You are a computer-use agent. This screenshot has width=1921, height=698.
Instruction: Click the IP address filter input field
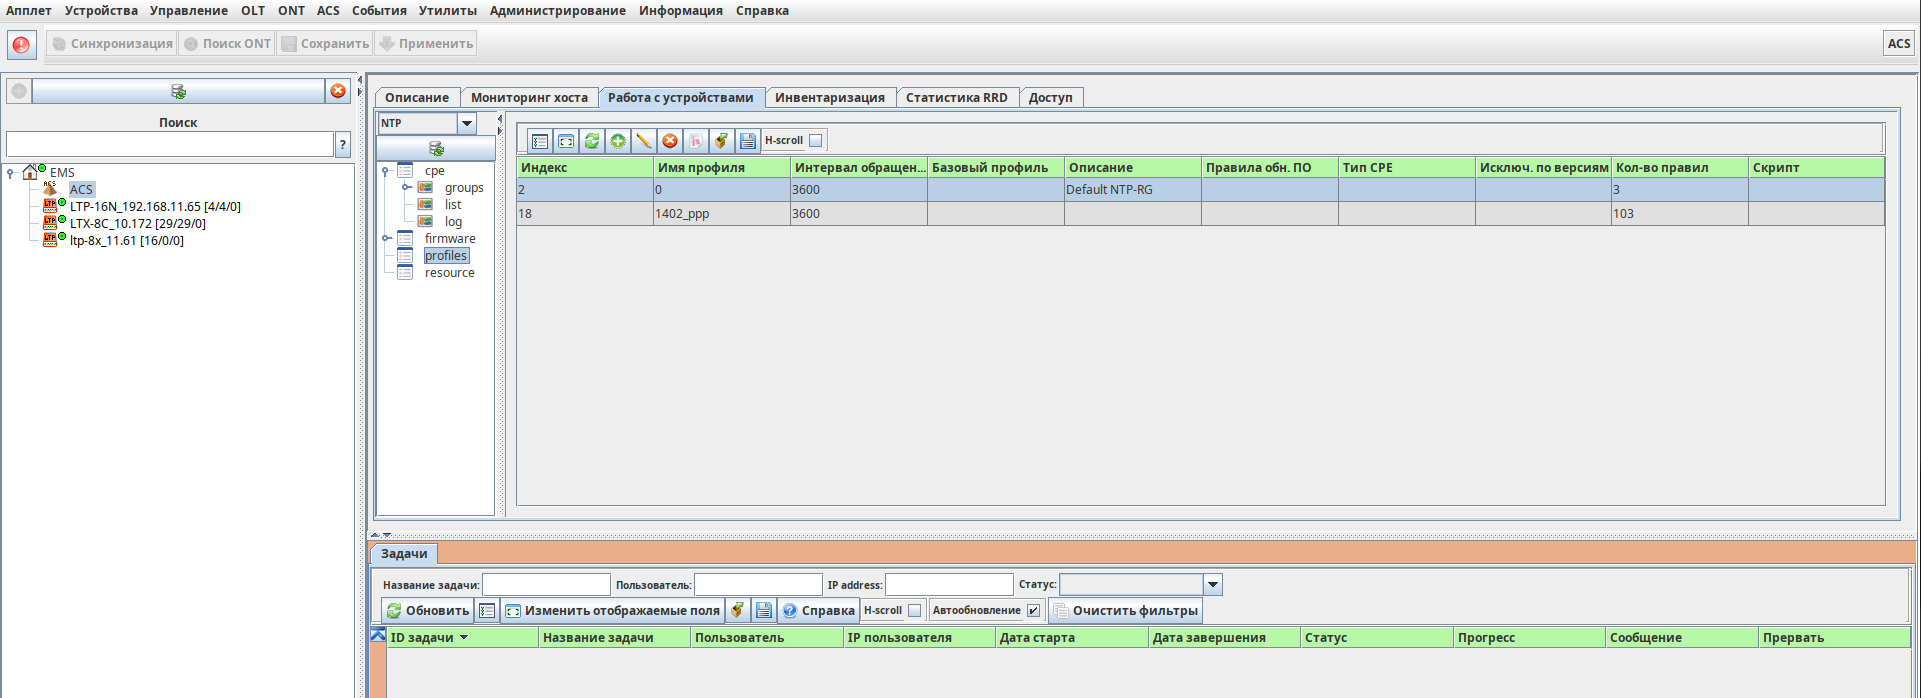[x=949, y=584]
